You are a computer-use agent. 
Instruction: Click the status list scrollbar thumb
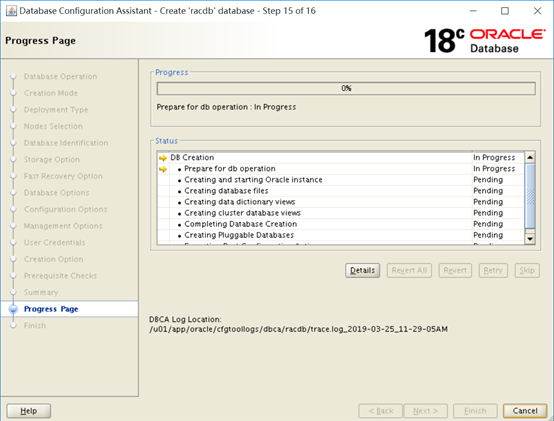click(x=530, y=196)
